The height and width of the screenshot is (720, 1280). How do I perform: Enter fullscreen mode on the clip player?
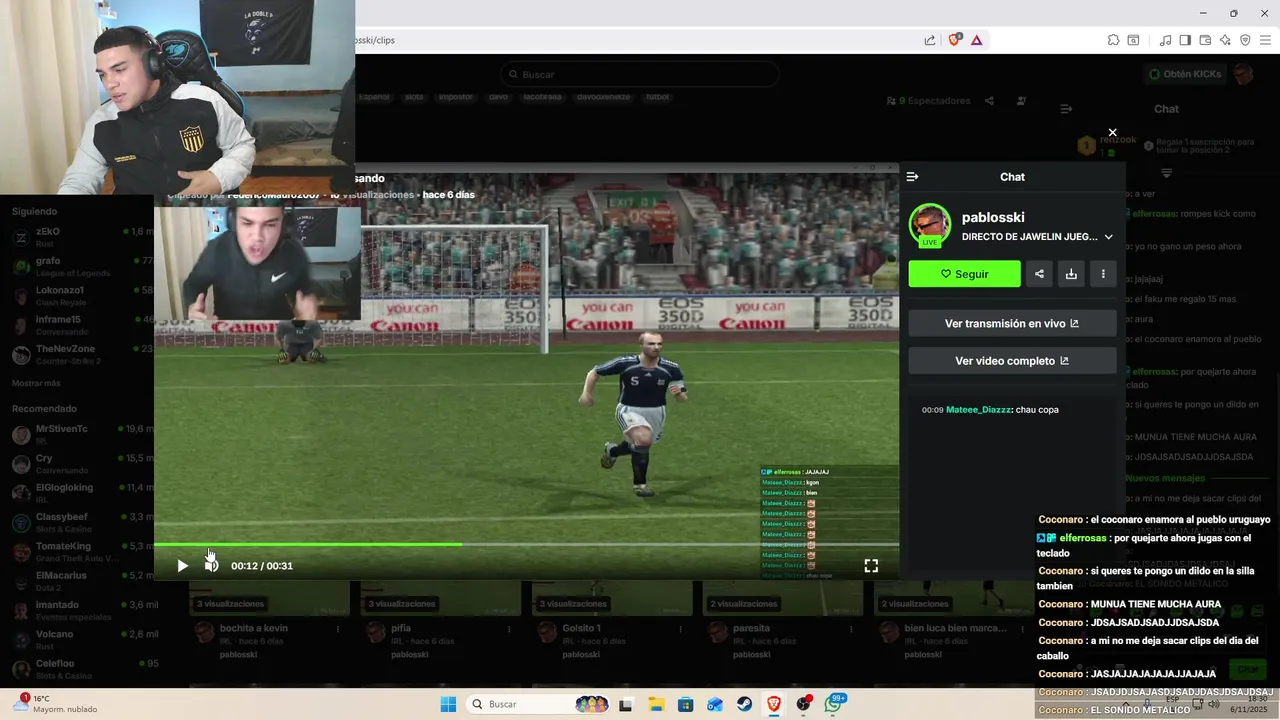tap(871, 566)
